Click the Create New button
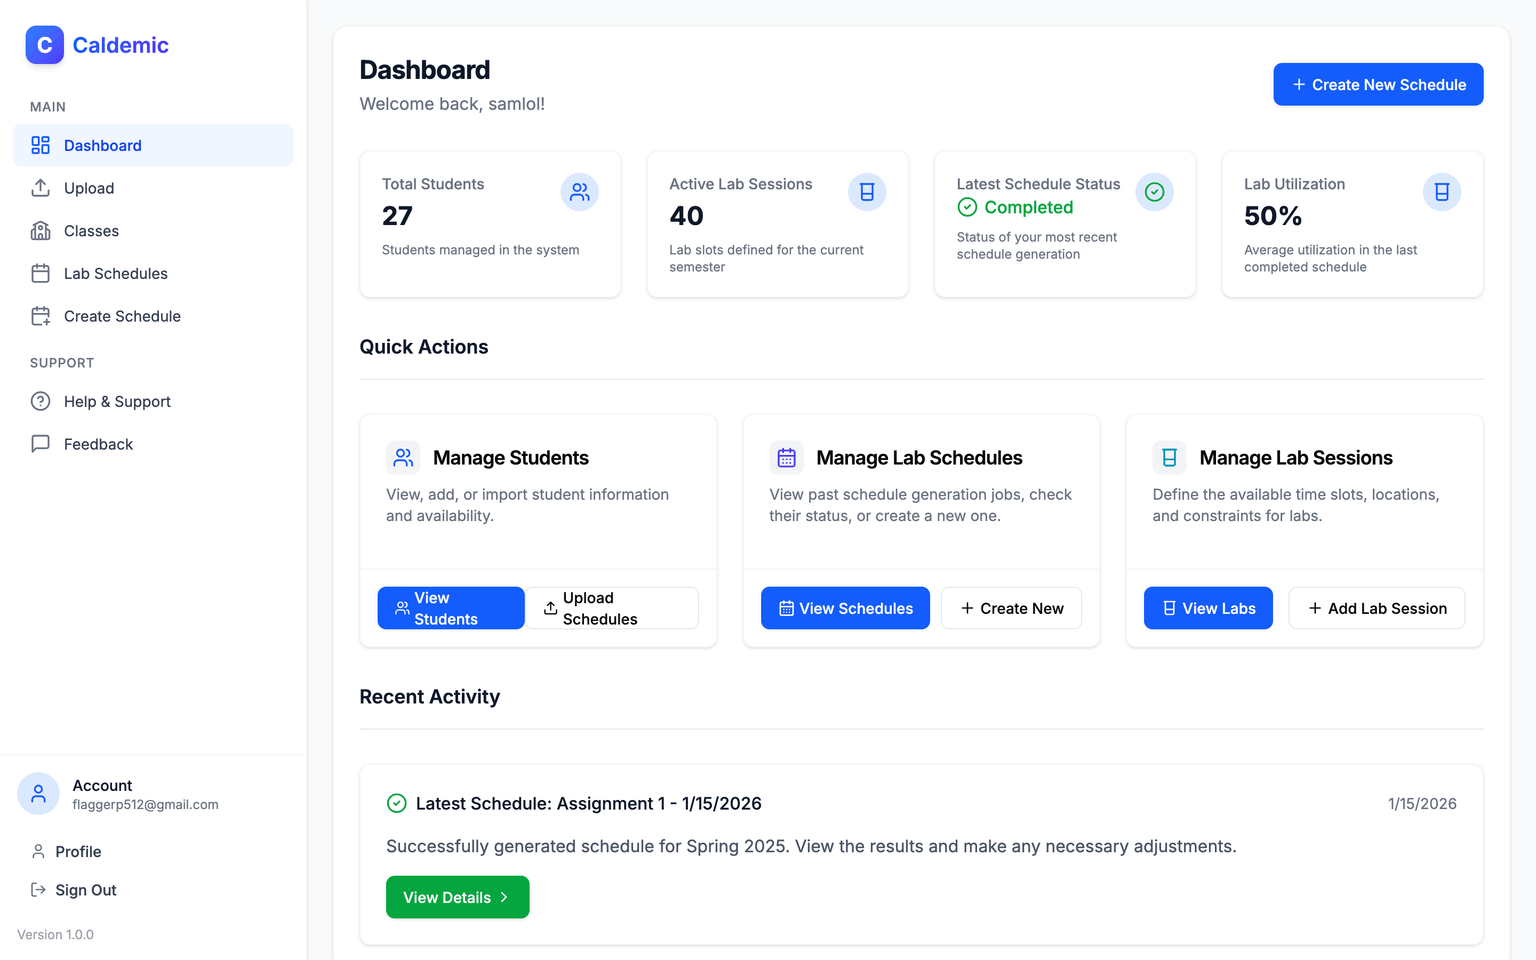Viewport: 1536px width, 960px height. [x=1011, y=608]
